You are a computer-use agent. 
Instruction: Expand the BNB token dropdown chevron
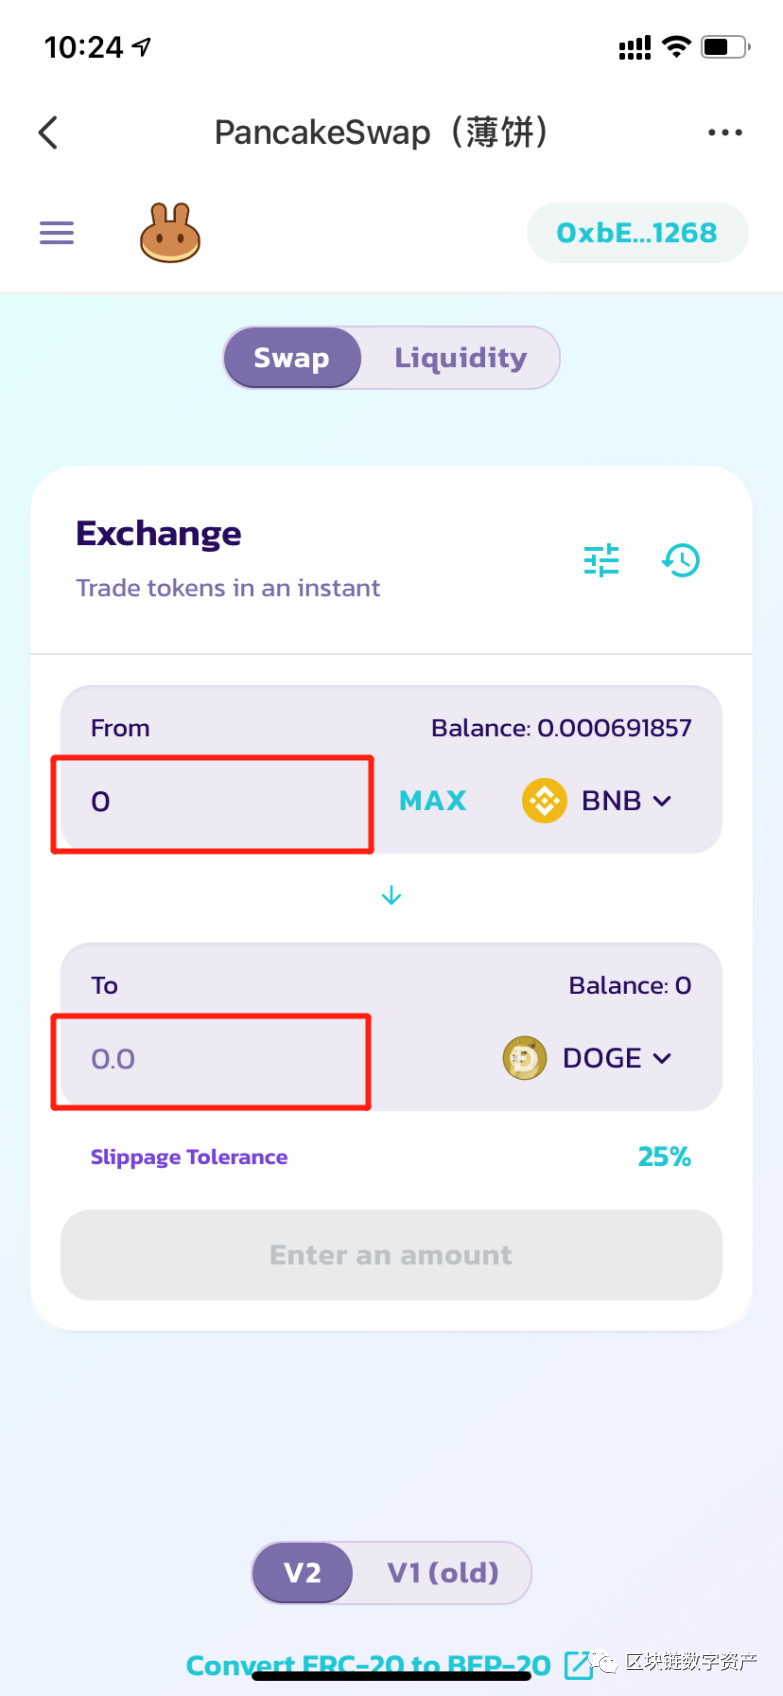click(x=662, y=801)
